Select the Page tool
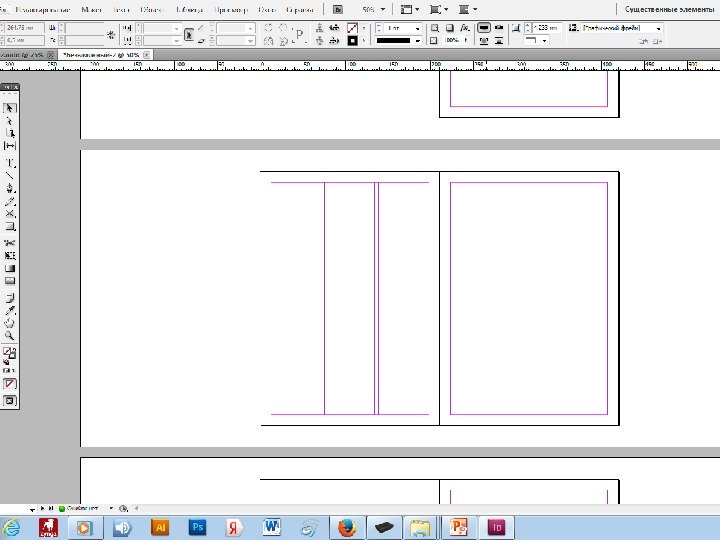720x540 pixels. (10, 133)
